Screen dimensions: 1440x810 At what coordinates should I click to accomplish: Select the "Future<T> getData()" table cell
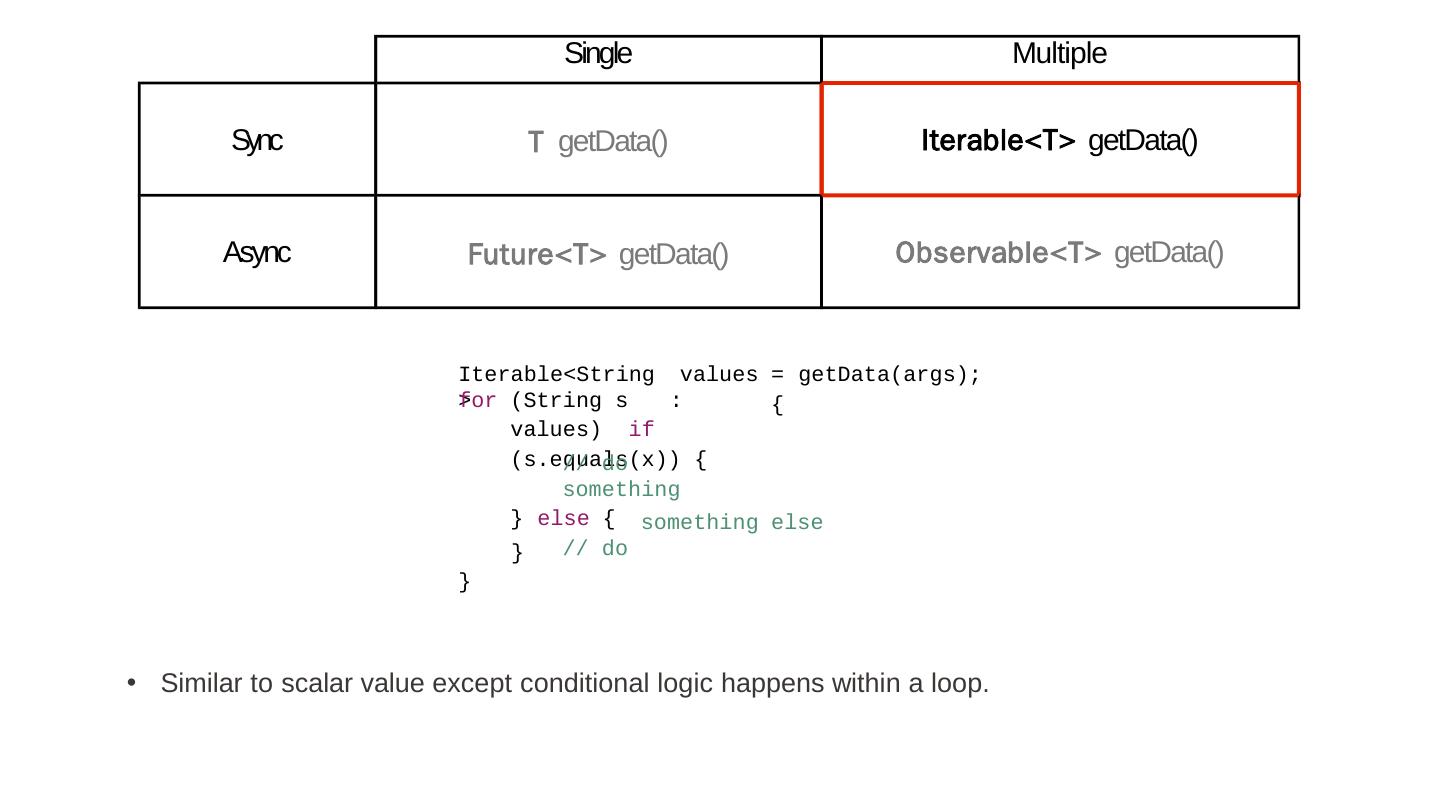pos(598,256)
